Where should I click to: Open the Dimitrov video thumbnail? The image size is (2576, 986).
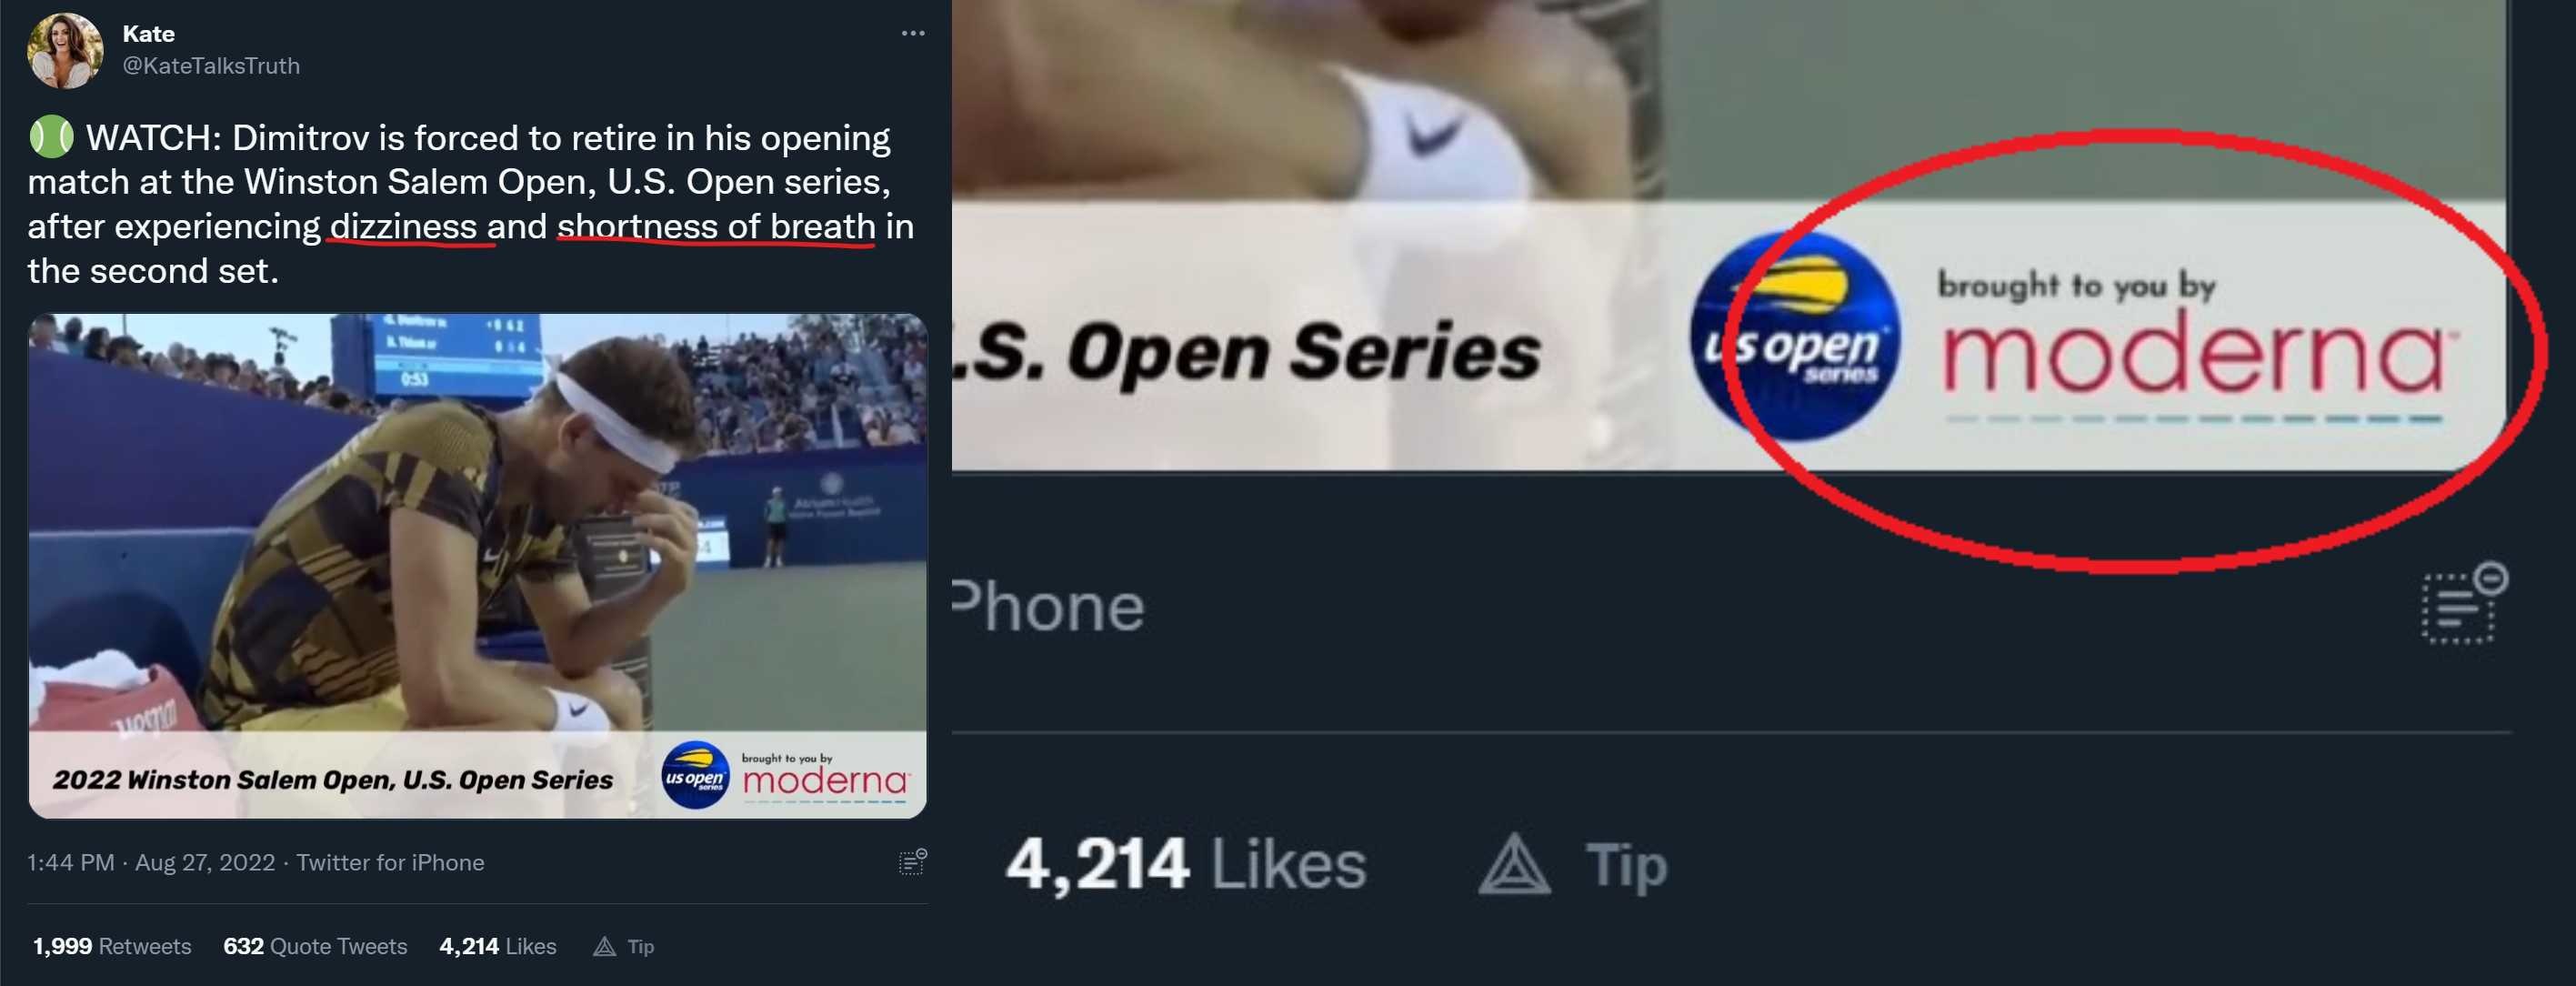pos(478,566)
